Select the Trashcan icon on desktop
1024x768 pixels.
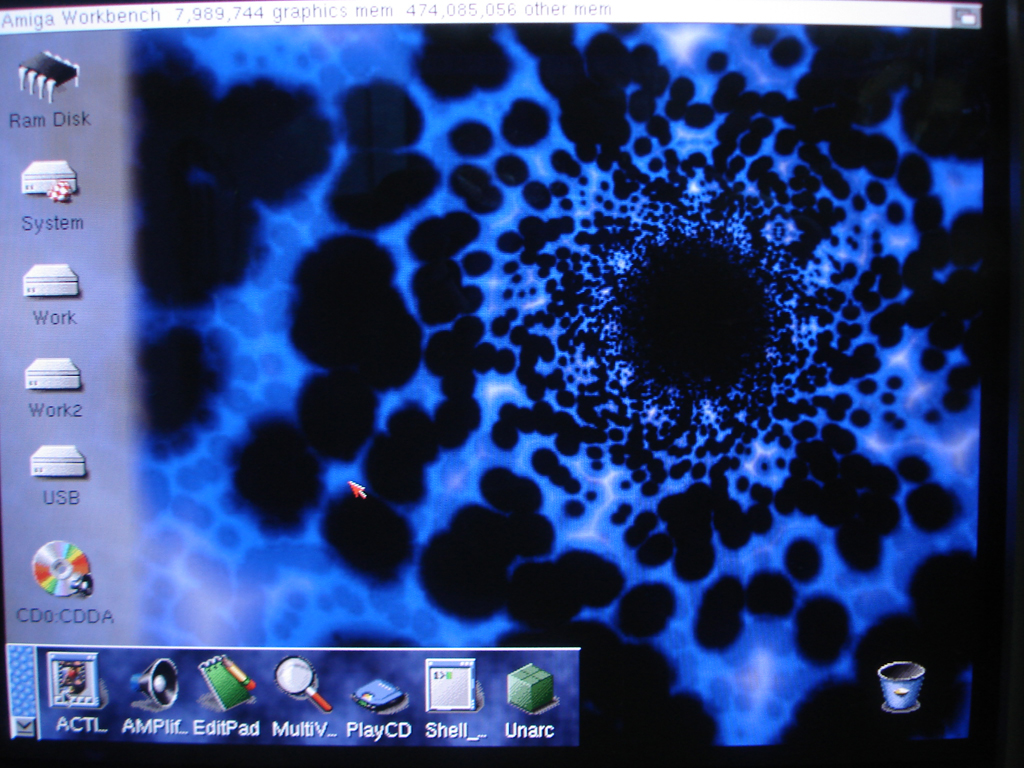901,686
